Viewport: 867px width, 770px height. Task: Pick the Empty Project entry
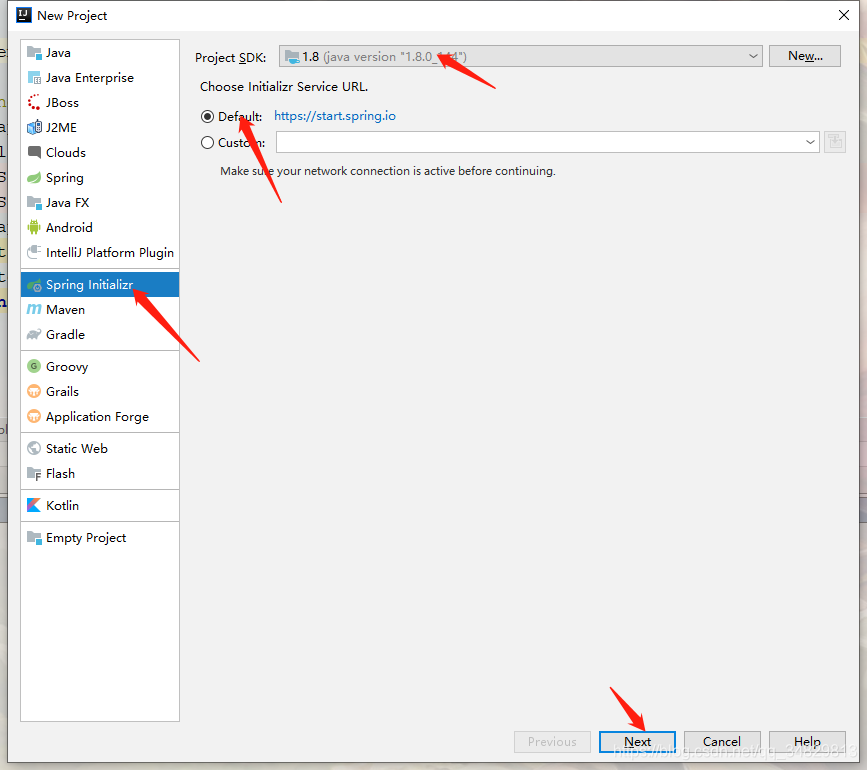point(100,538)
